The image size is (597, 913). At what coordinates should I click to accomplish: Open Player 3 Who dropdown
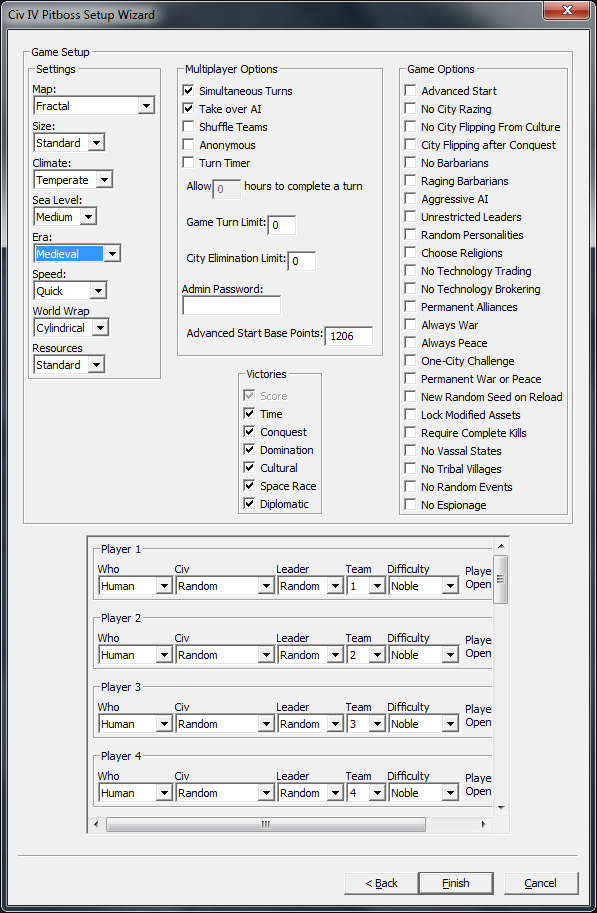(135, 724)
